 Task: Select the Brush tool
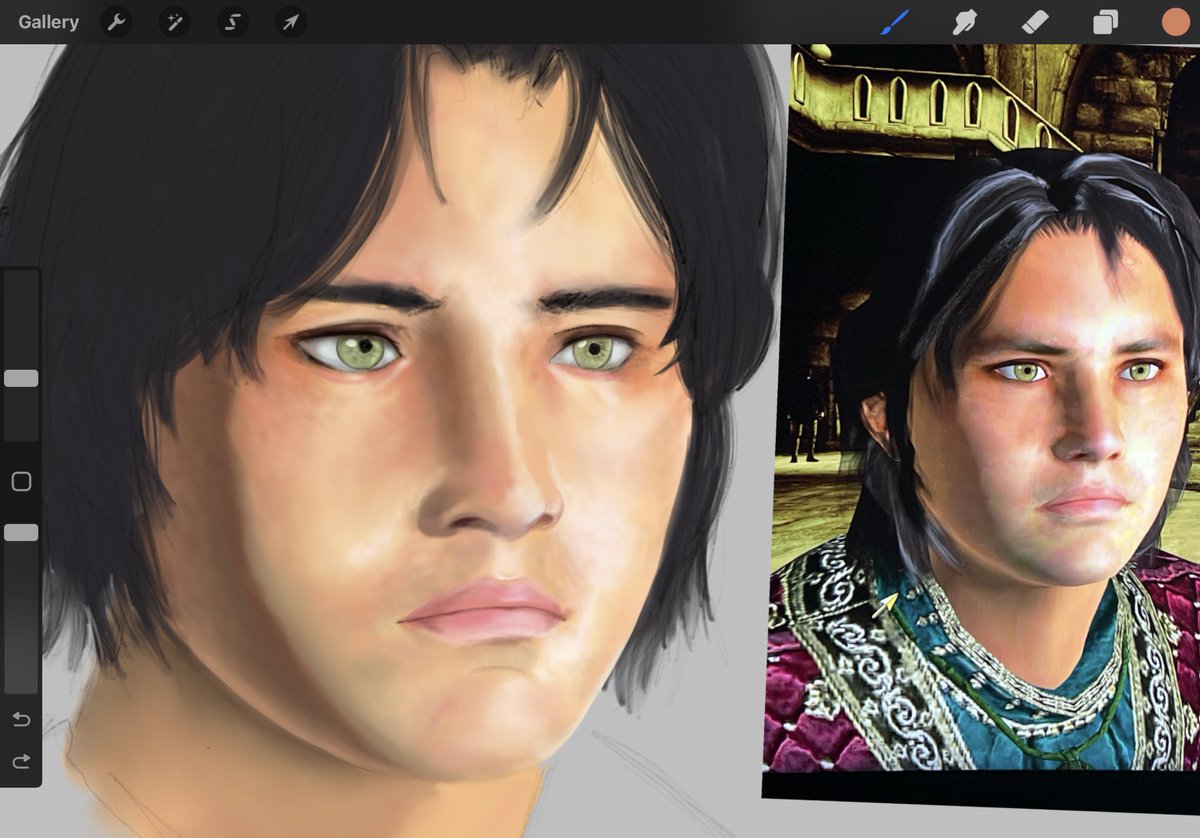[x=894, y=21]
